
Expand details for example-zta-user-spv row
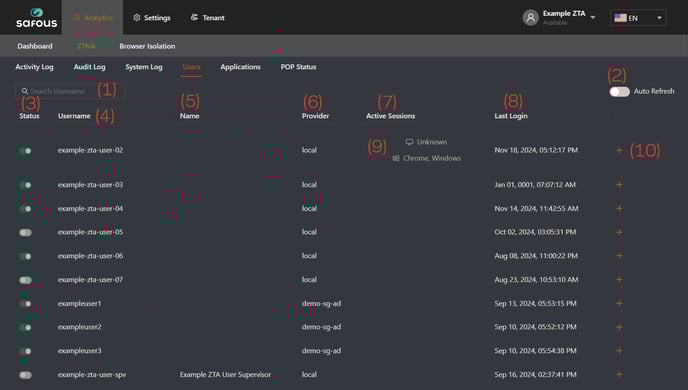click(x=619, y=374)
